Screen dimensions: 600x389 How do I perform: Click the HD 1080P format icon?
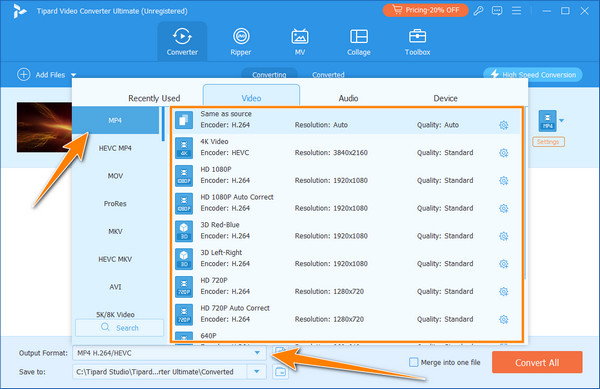[184, 176]
